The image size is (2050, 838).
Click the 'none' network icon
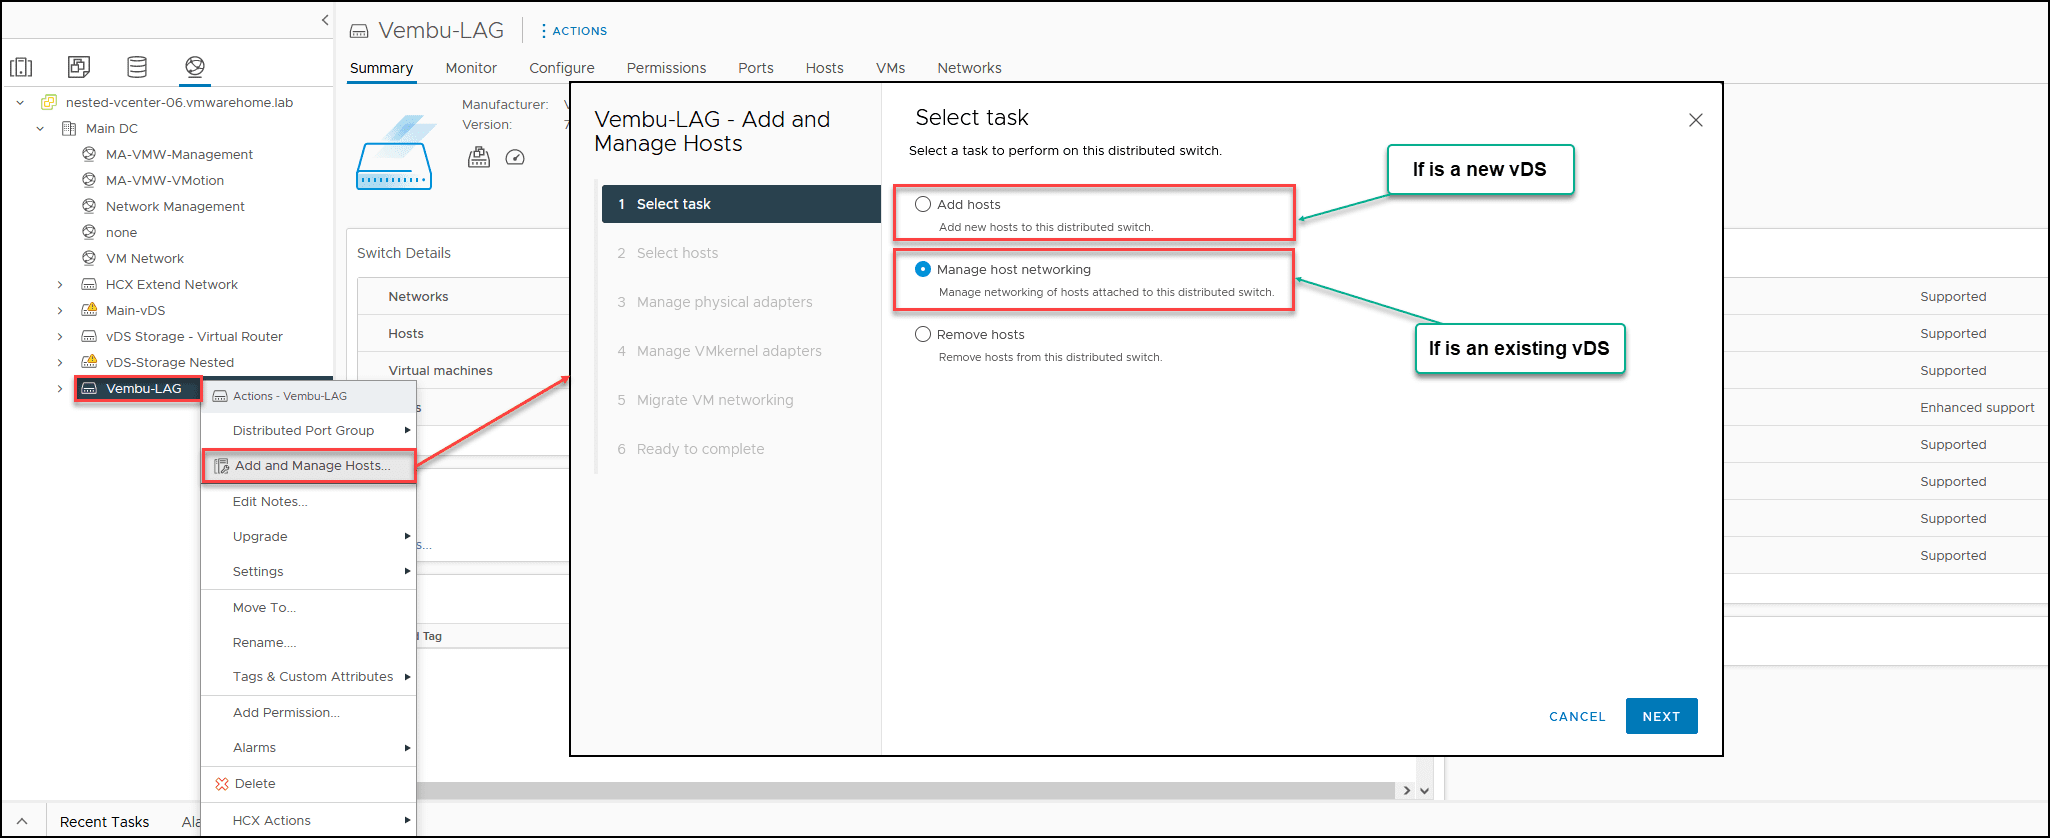(x=89, y=232)
